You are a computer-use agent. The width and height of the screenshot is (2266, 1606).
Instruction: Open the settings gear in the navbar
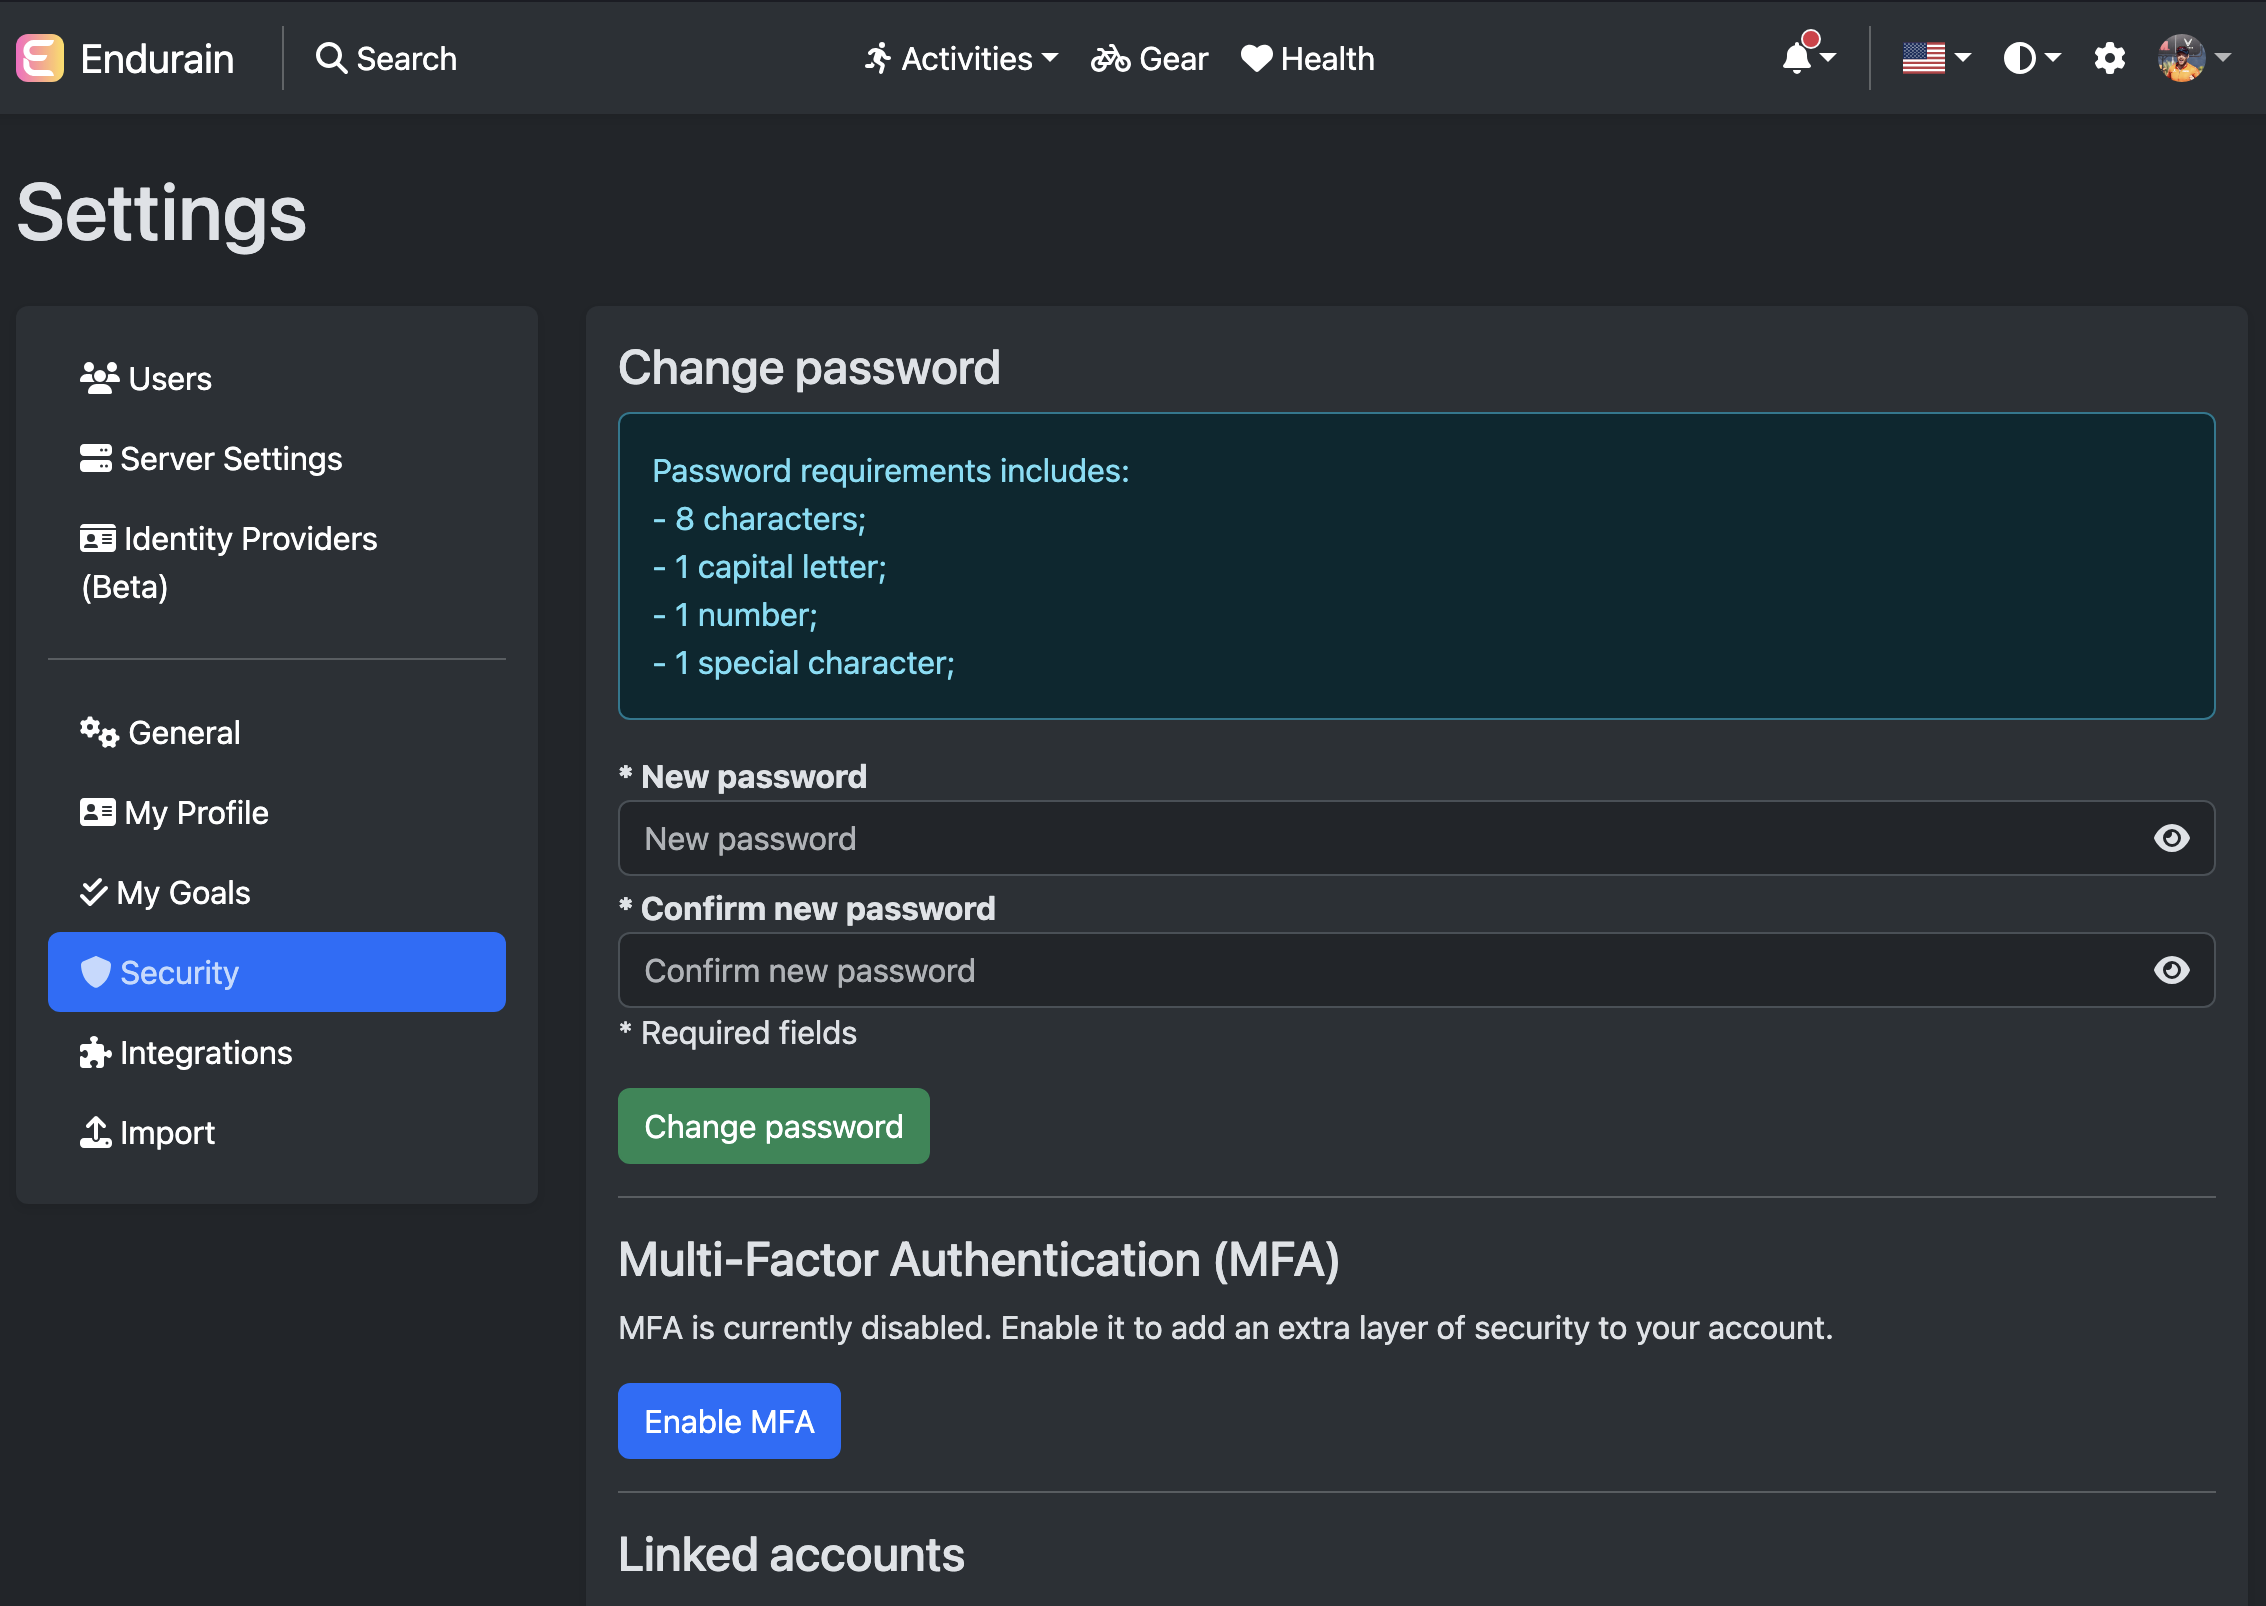click(x=2110, y=58)
